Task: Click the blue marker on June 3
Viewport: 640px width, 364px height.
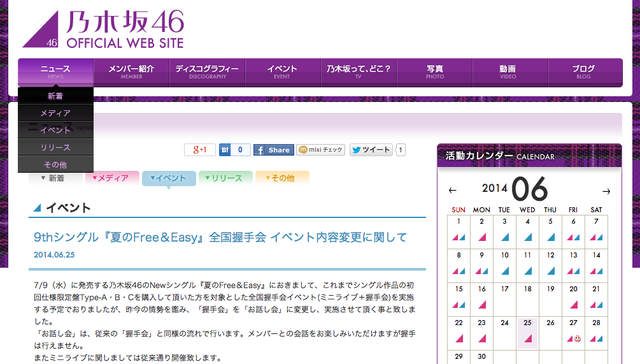Action: (505, 237)
